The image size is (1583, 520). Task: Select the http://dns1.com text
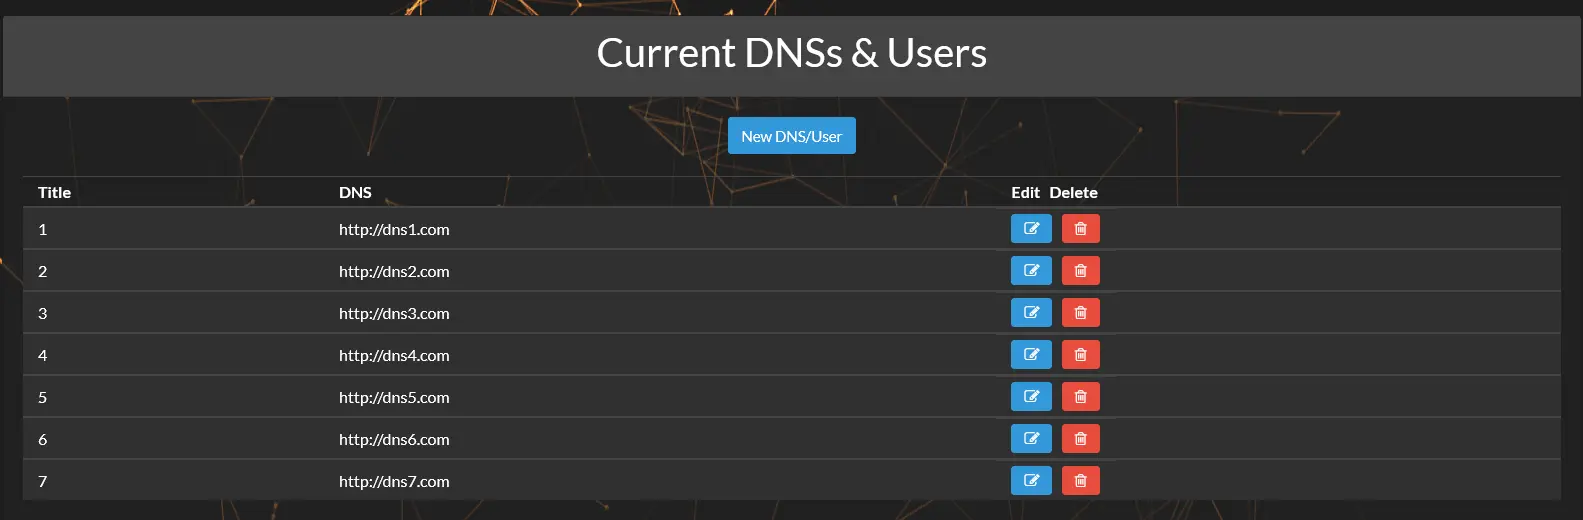(x=394, y=230)
